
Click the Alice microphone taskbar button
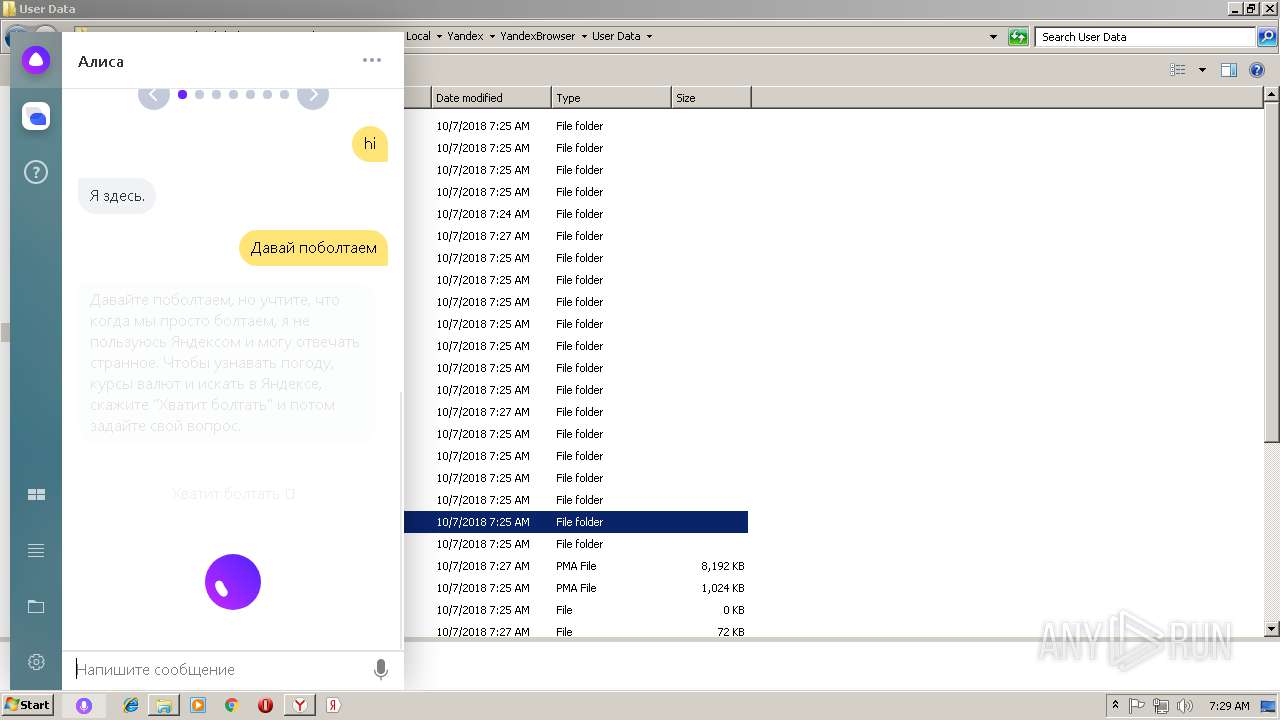[x=84, y=706]
